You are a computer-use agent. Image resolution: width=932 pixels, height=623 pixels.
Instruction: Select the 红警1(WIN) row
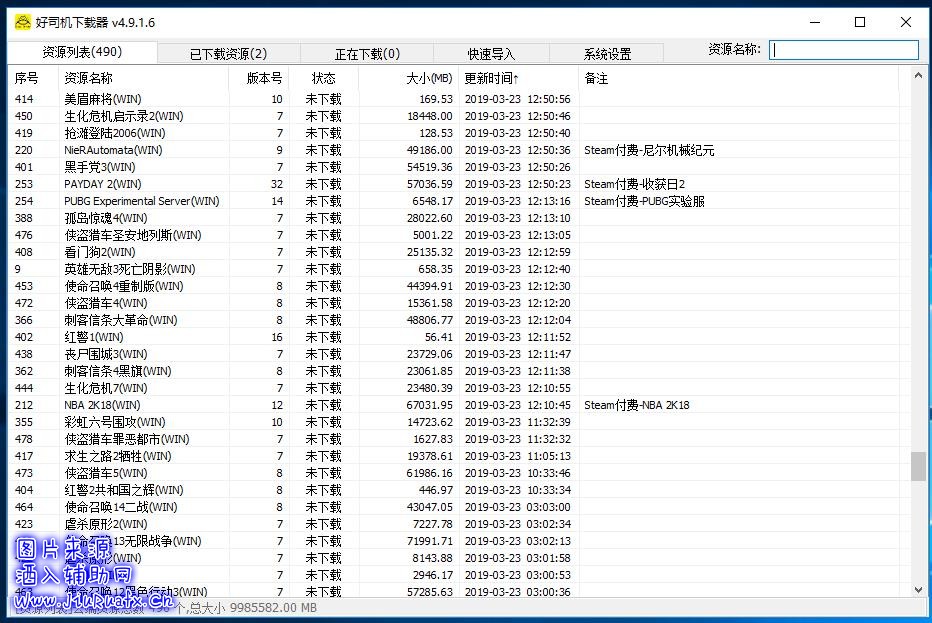coord(453,337)
